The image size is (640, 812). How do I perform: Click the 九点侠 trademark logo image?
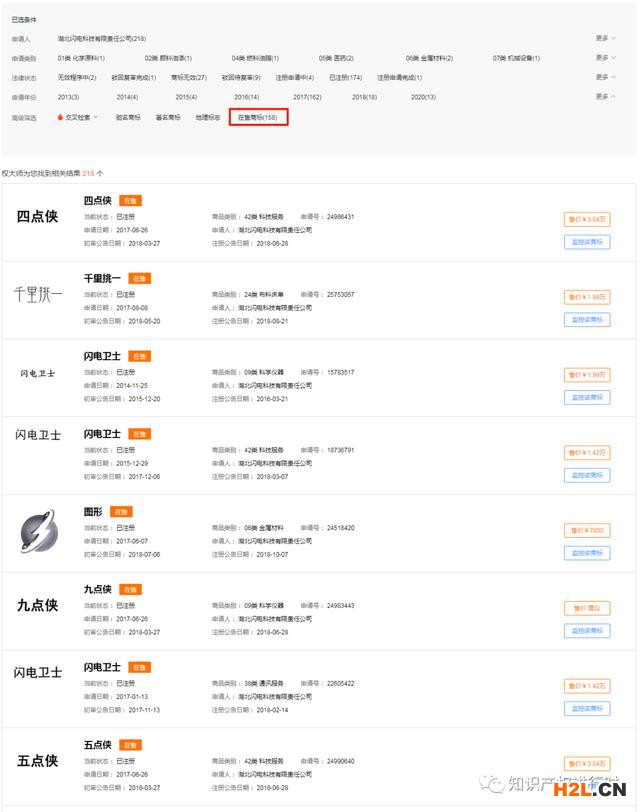click(38, 605)
